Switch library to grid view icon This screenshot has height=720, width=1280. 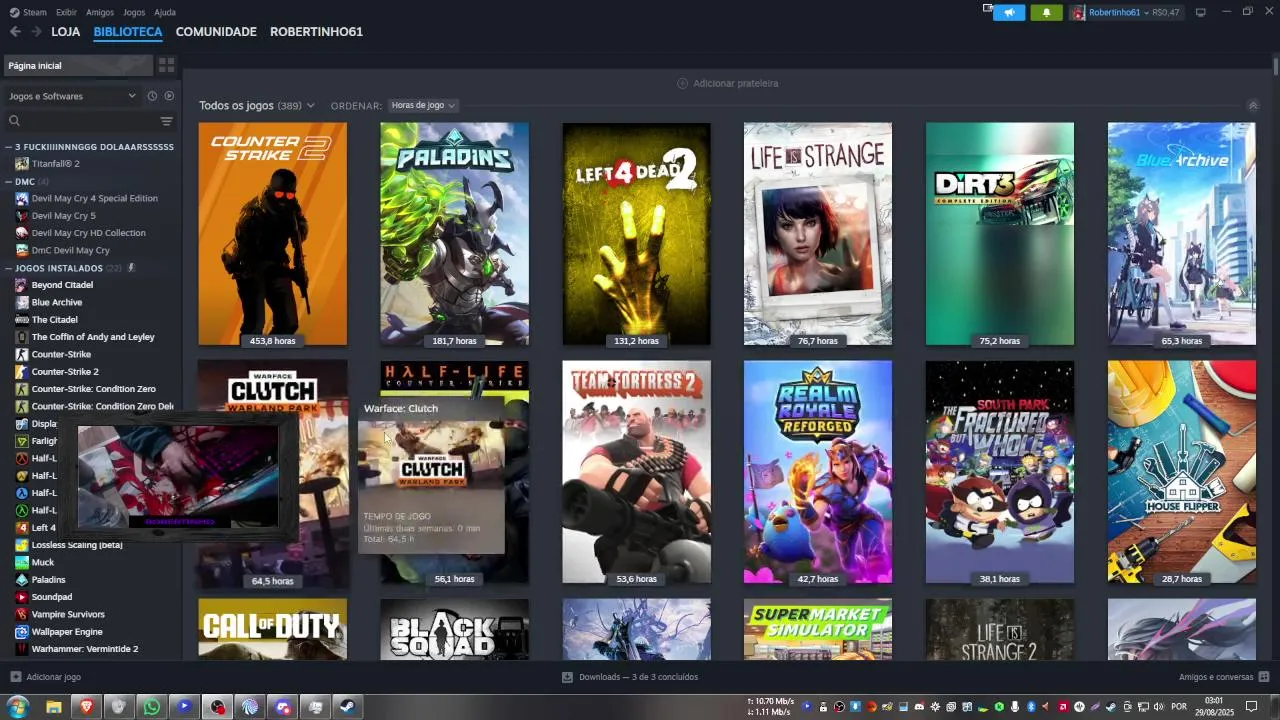[x=166, y=65]
